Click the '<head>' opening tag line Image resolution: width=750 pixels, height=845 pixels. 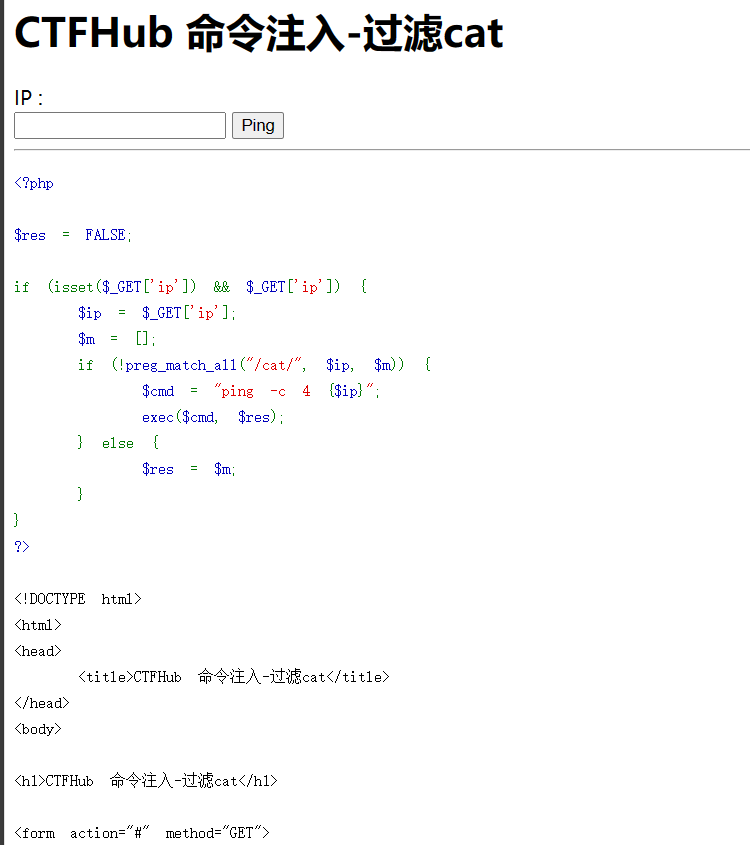pyautogui.click(x=38, y=651)
